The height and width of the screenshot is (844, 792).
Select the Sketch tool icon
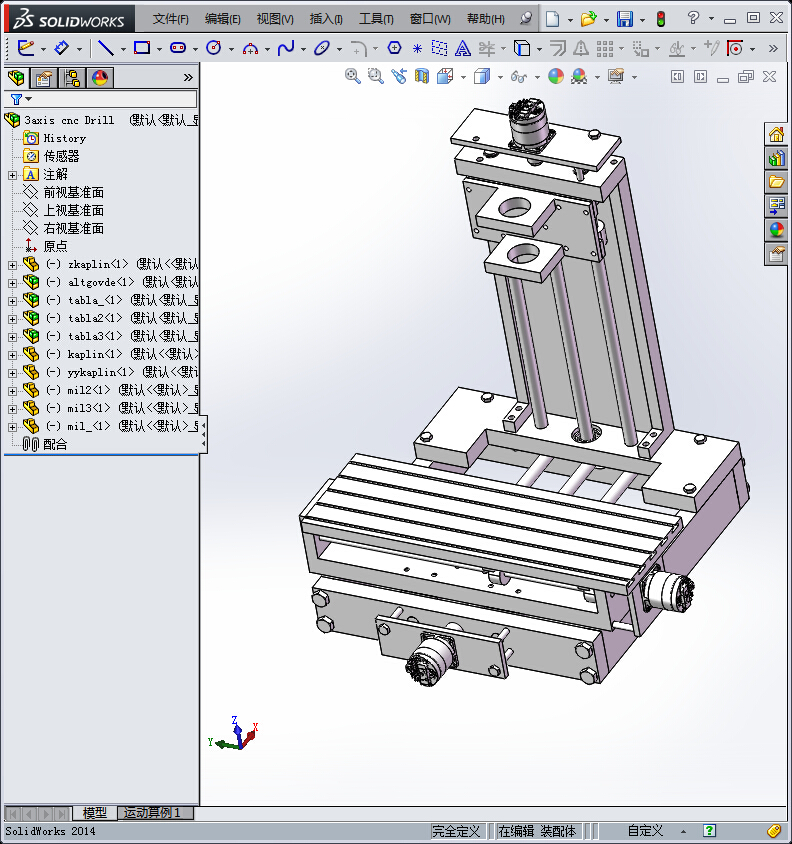click(25, 48)
